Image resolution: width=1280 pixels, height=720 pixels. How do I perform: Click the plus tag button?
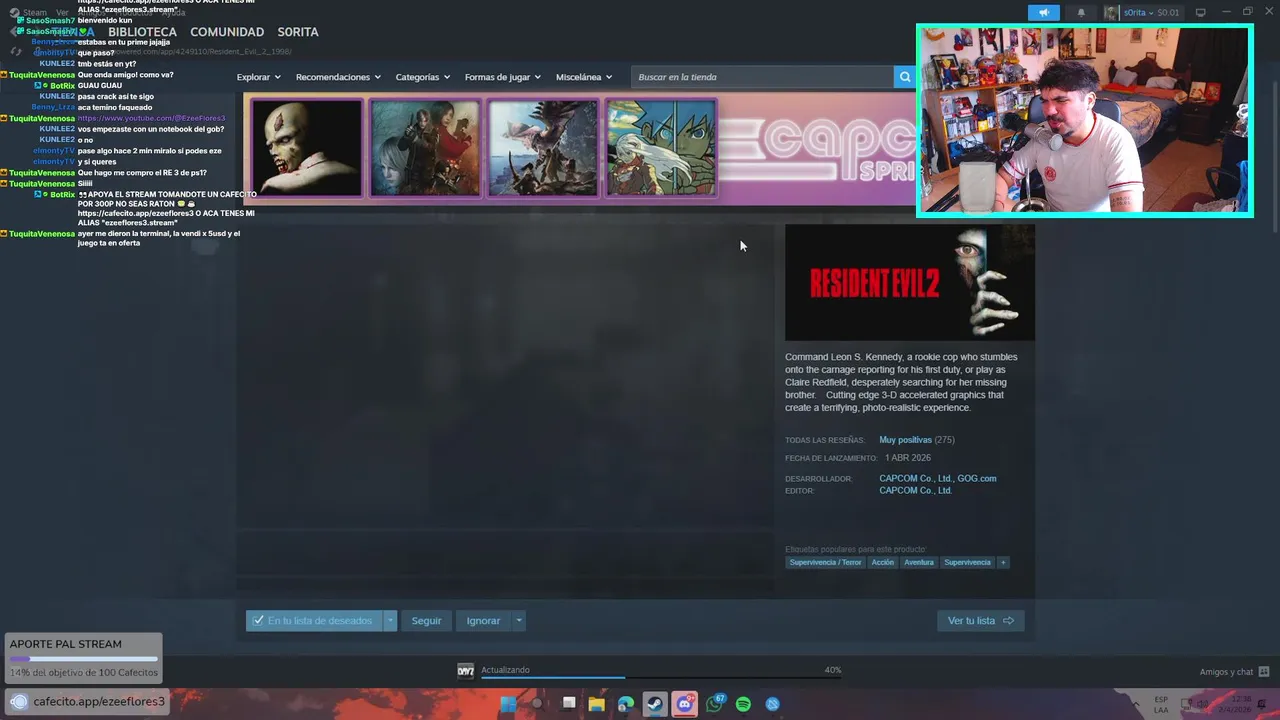point(1003,562)
